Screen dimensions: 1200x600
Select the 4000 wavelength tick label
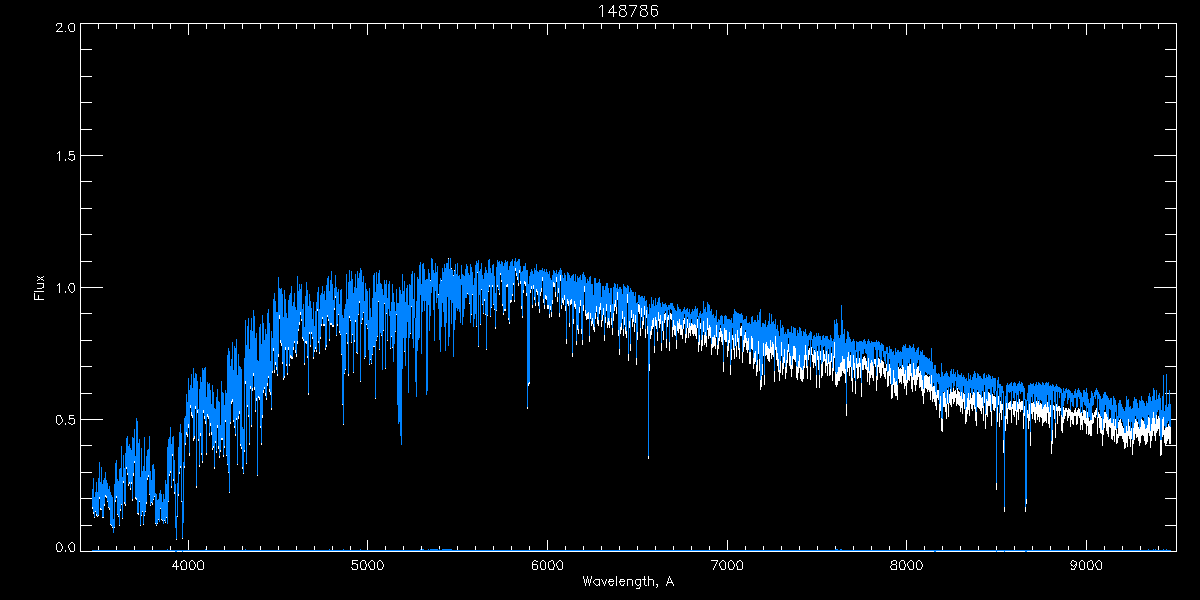coord(188,565)
